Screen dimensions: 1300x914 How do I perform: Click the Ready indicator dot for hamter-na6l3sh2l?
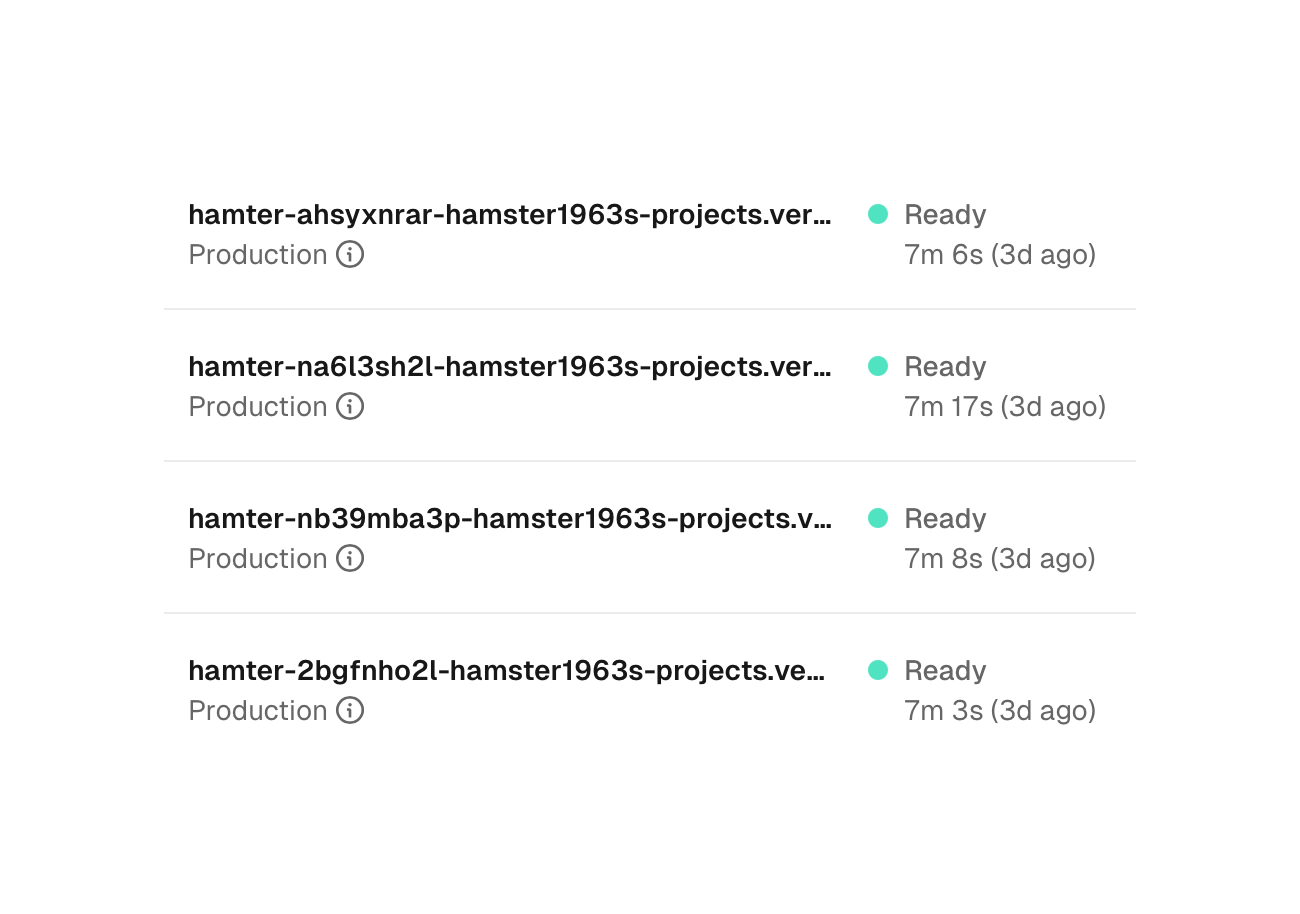pyautogui.click(x=877, y=366)
